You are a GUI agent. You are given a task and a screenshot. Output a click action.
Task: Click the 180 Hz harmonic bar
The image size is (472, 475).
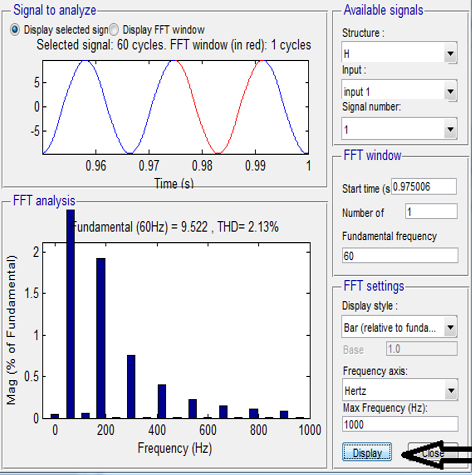[x=101, y=338]
